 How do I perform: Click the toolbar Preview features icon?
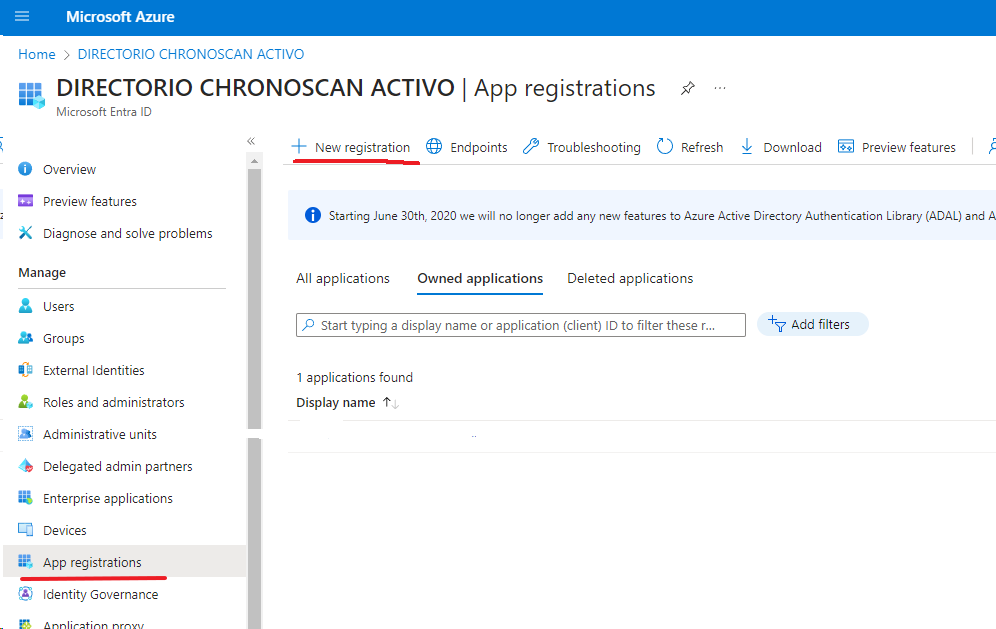(x=846, y=147)
